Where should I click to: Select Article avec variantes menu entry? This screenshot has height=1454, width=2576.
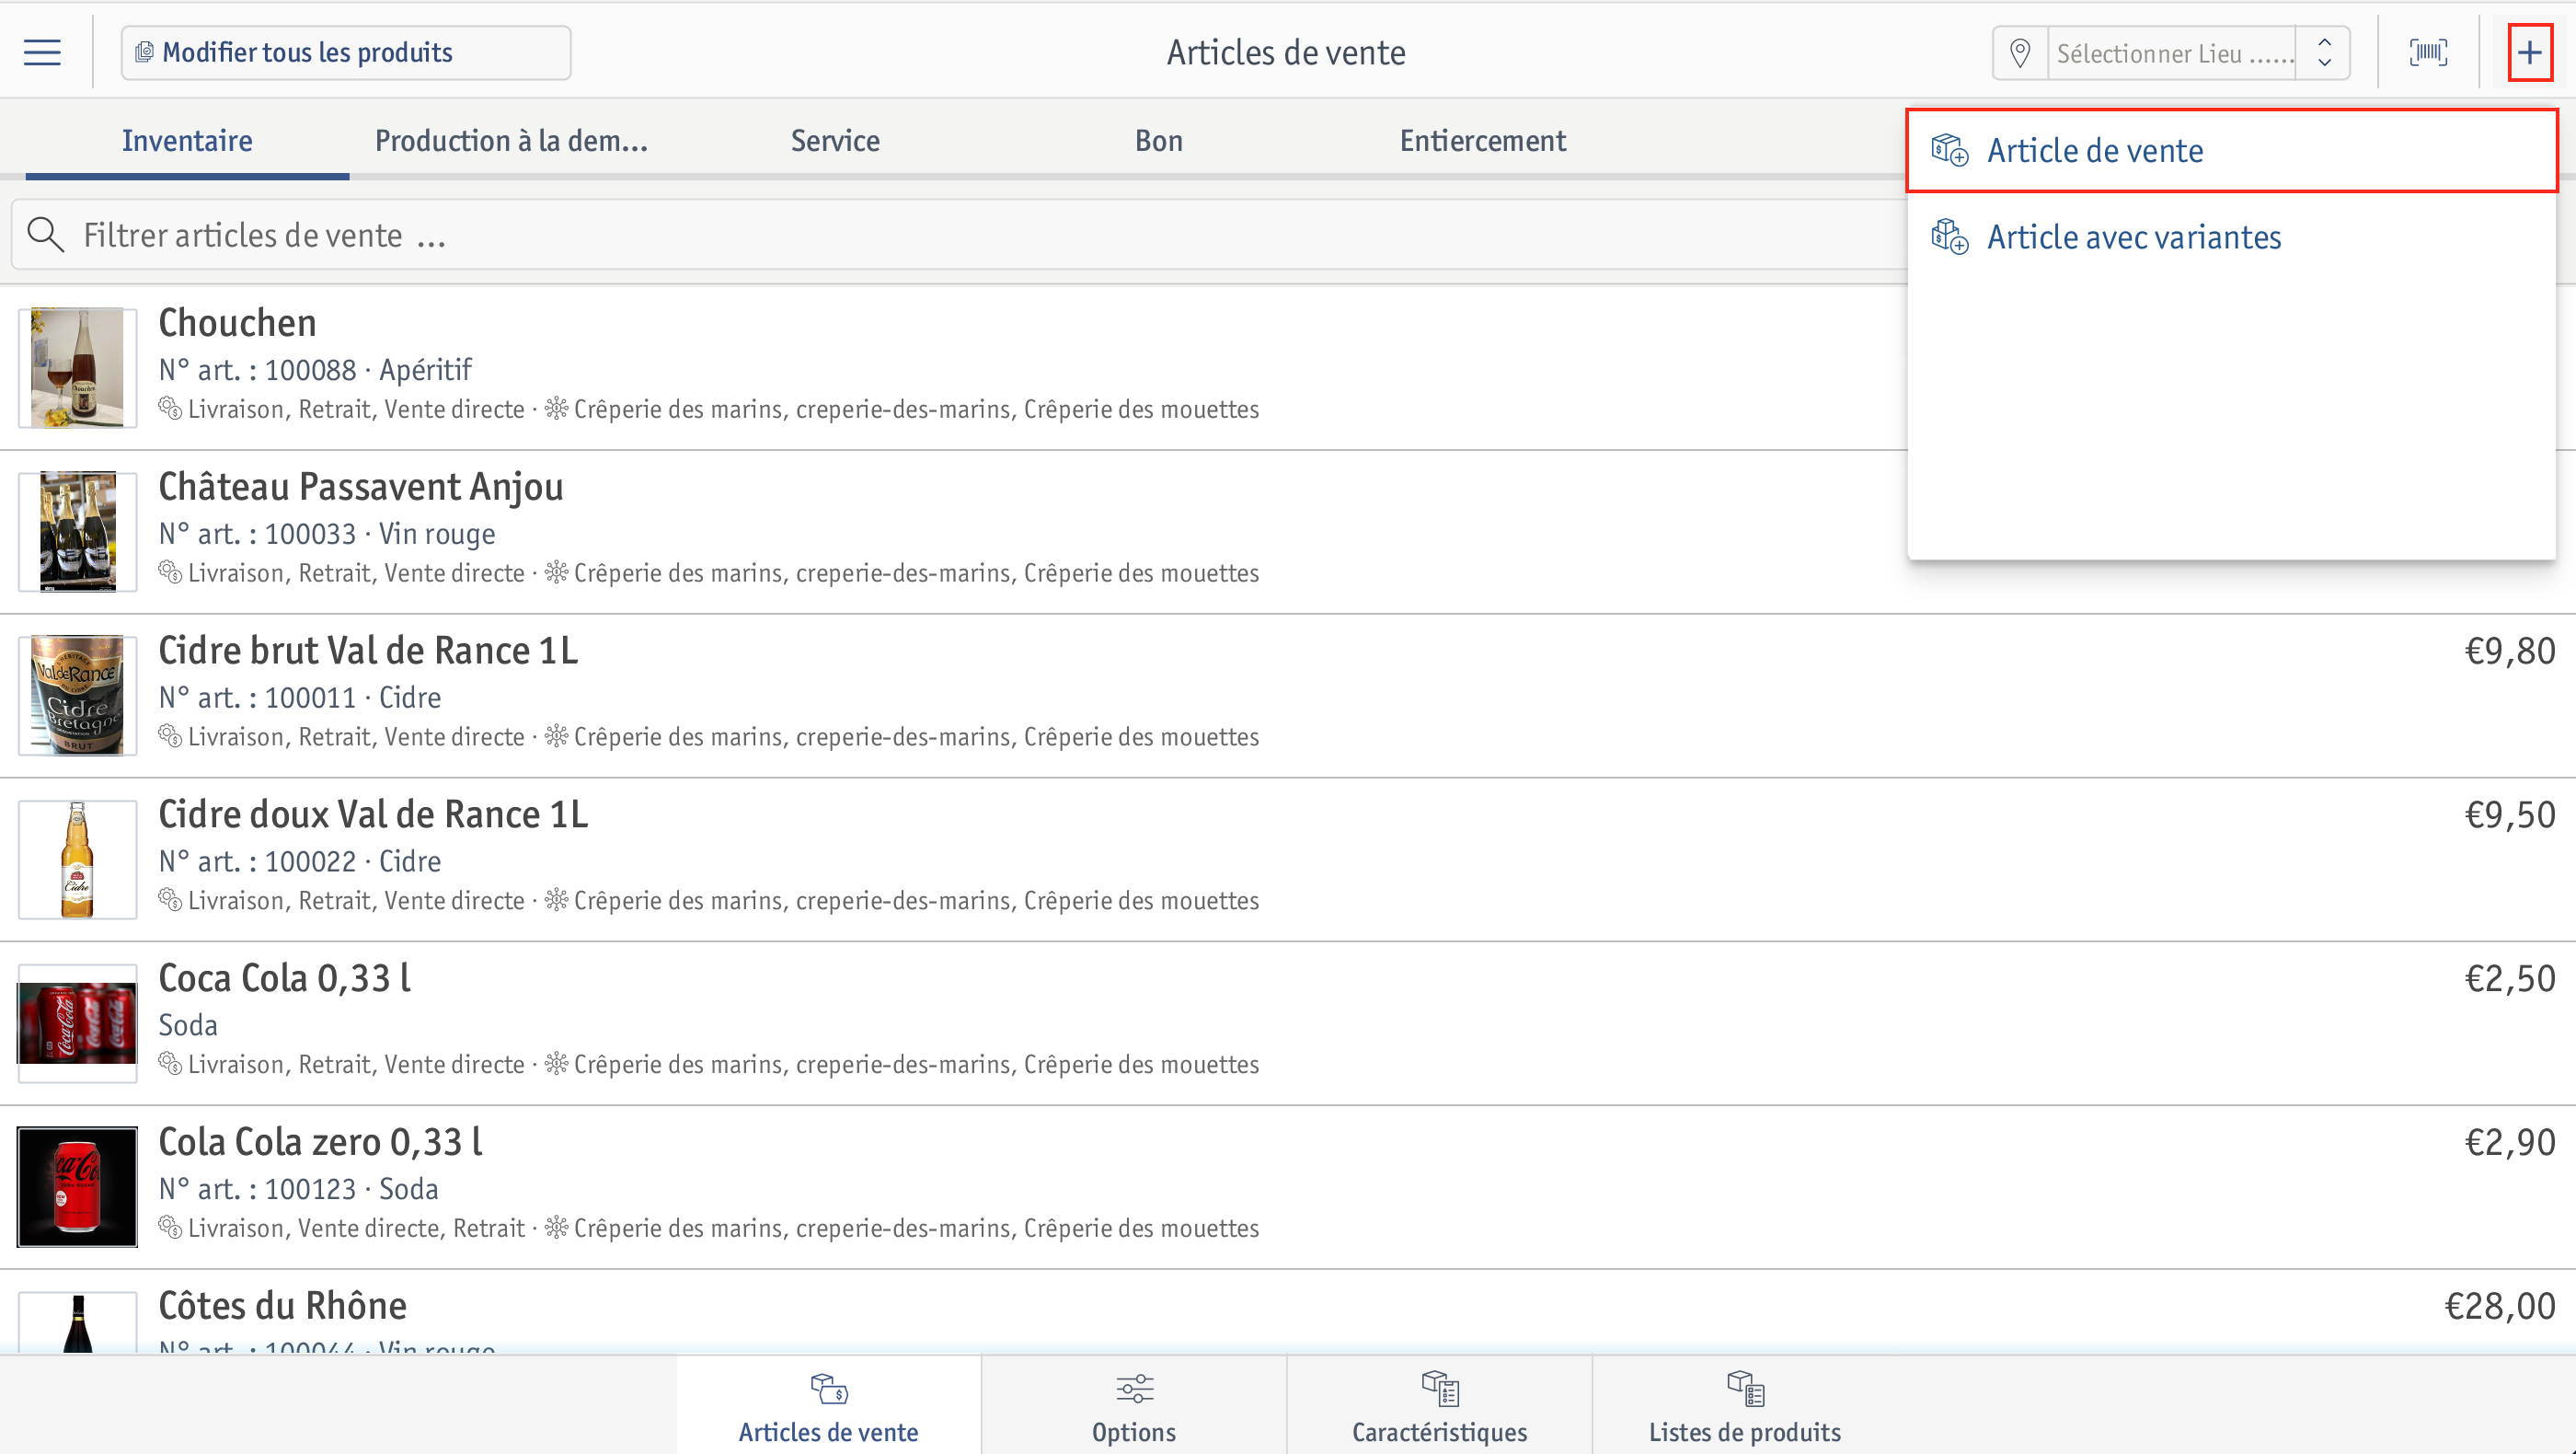click(2231, 237)
